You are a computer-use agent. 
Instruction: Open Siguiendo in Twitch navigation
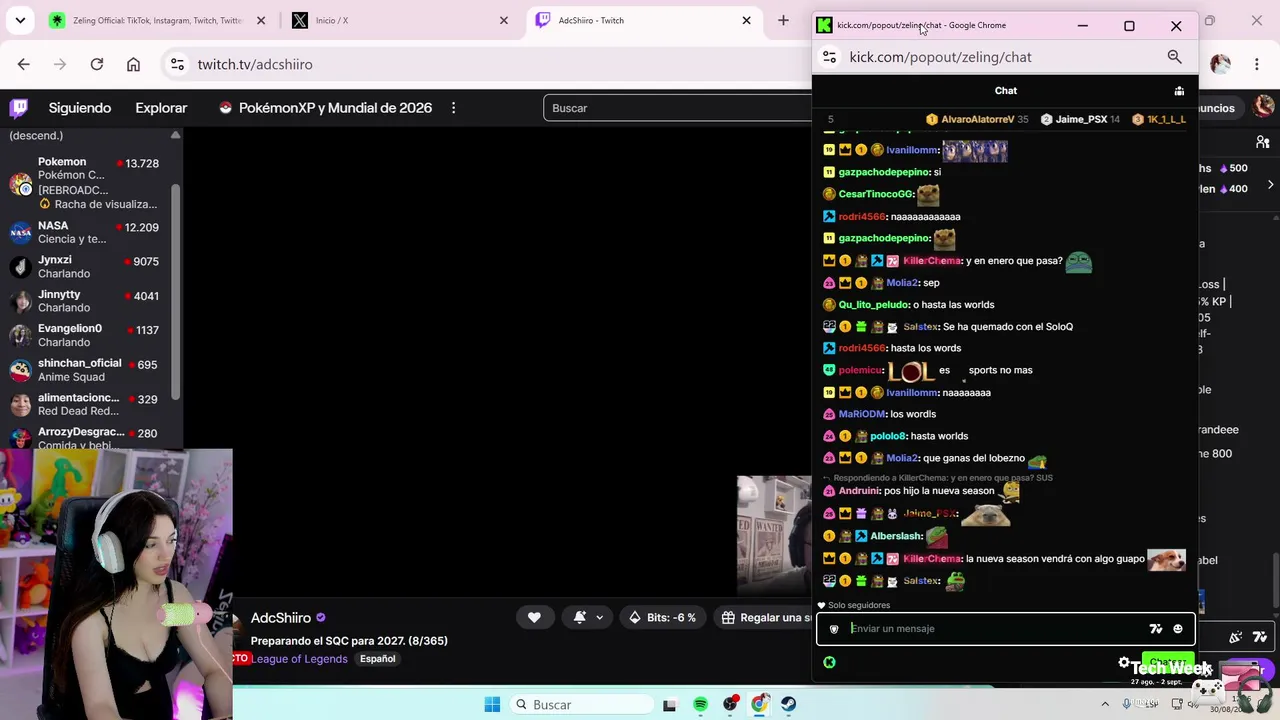click(x=80, y=108)
